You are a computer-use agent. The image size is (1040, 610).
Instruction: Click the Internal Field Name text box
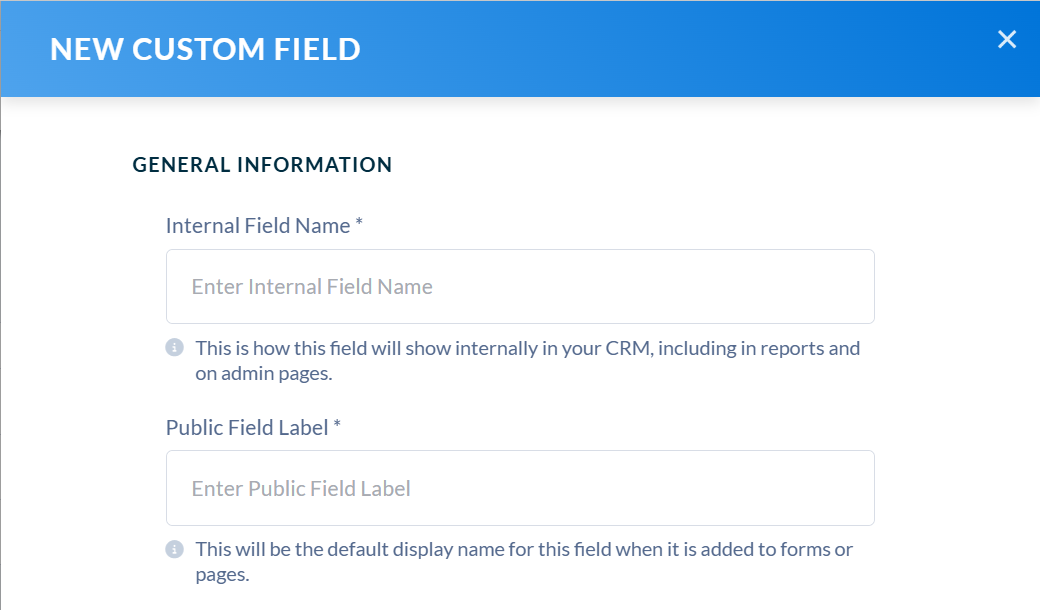[520, 286]
